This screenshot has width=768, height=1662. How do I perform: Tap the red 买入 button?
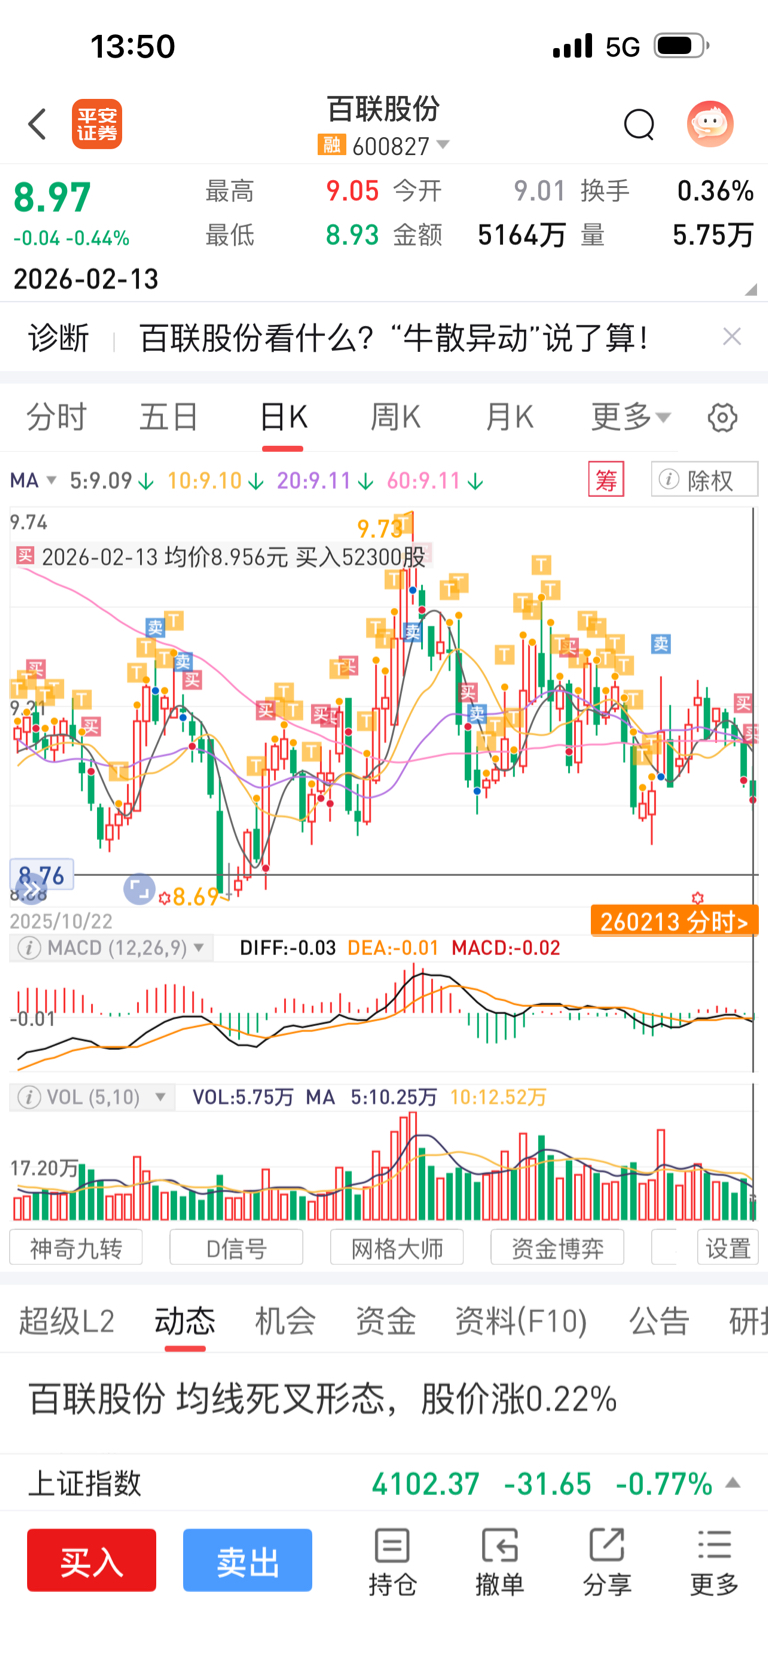(x=92, y=1560)
